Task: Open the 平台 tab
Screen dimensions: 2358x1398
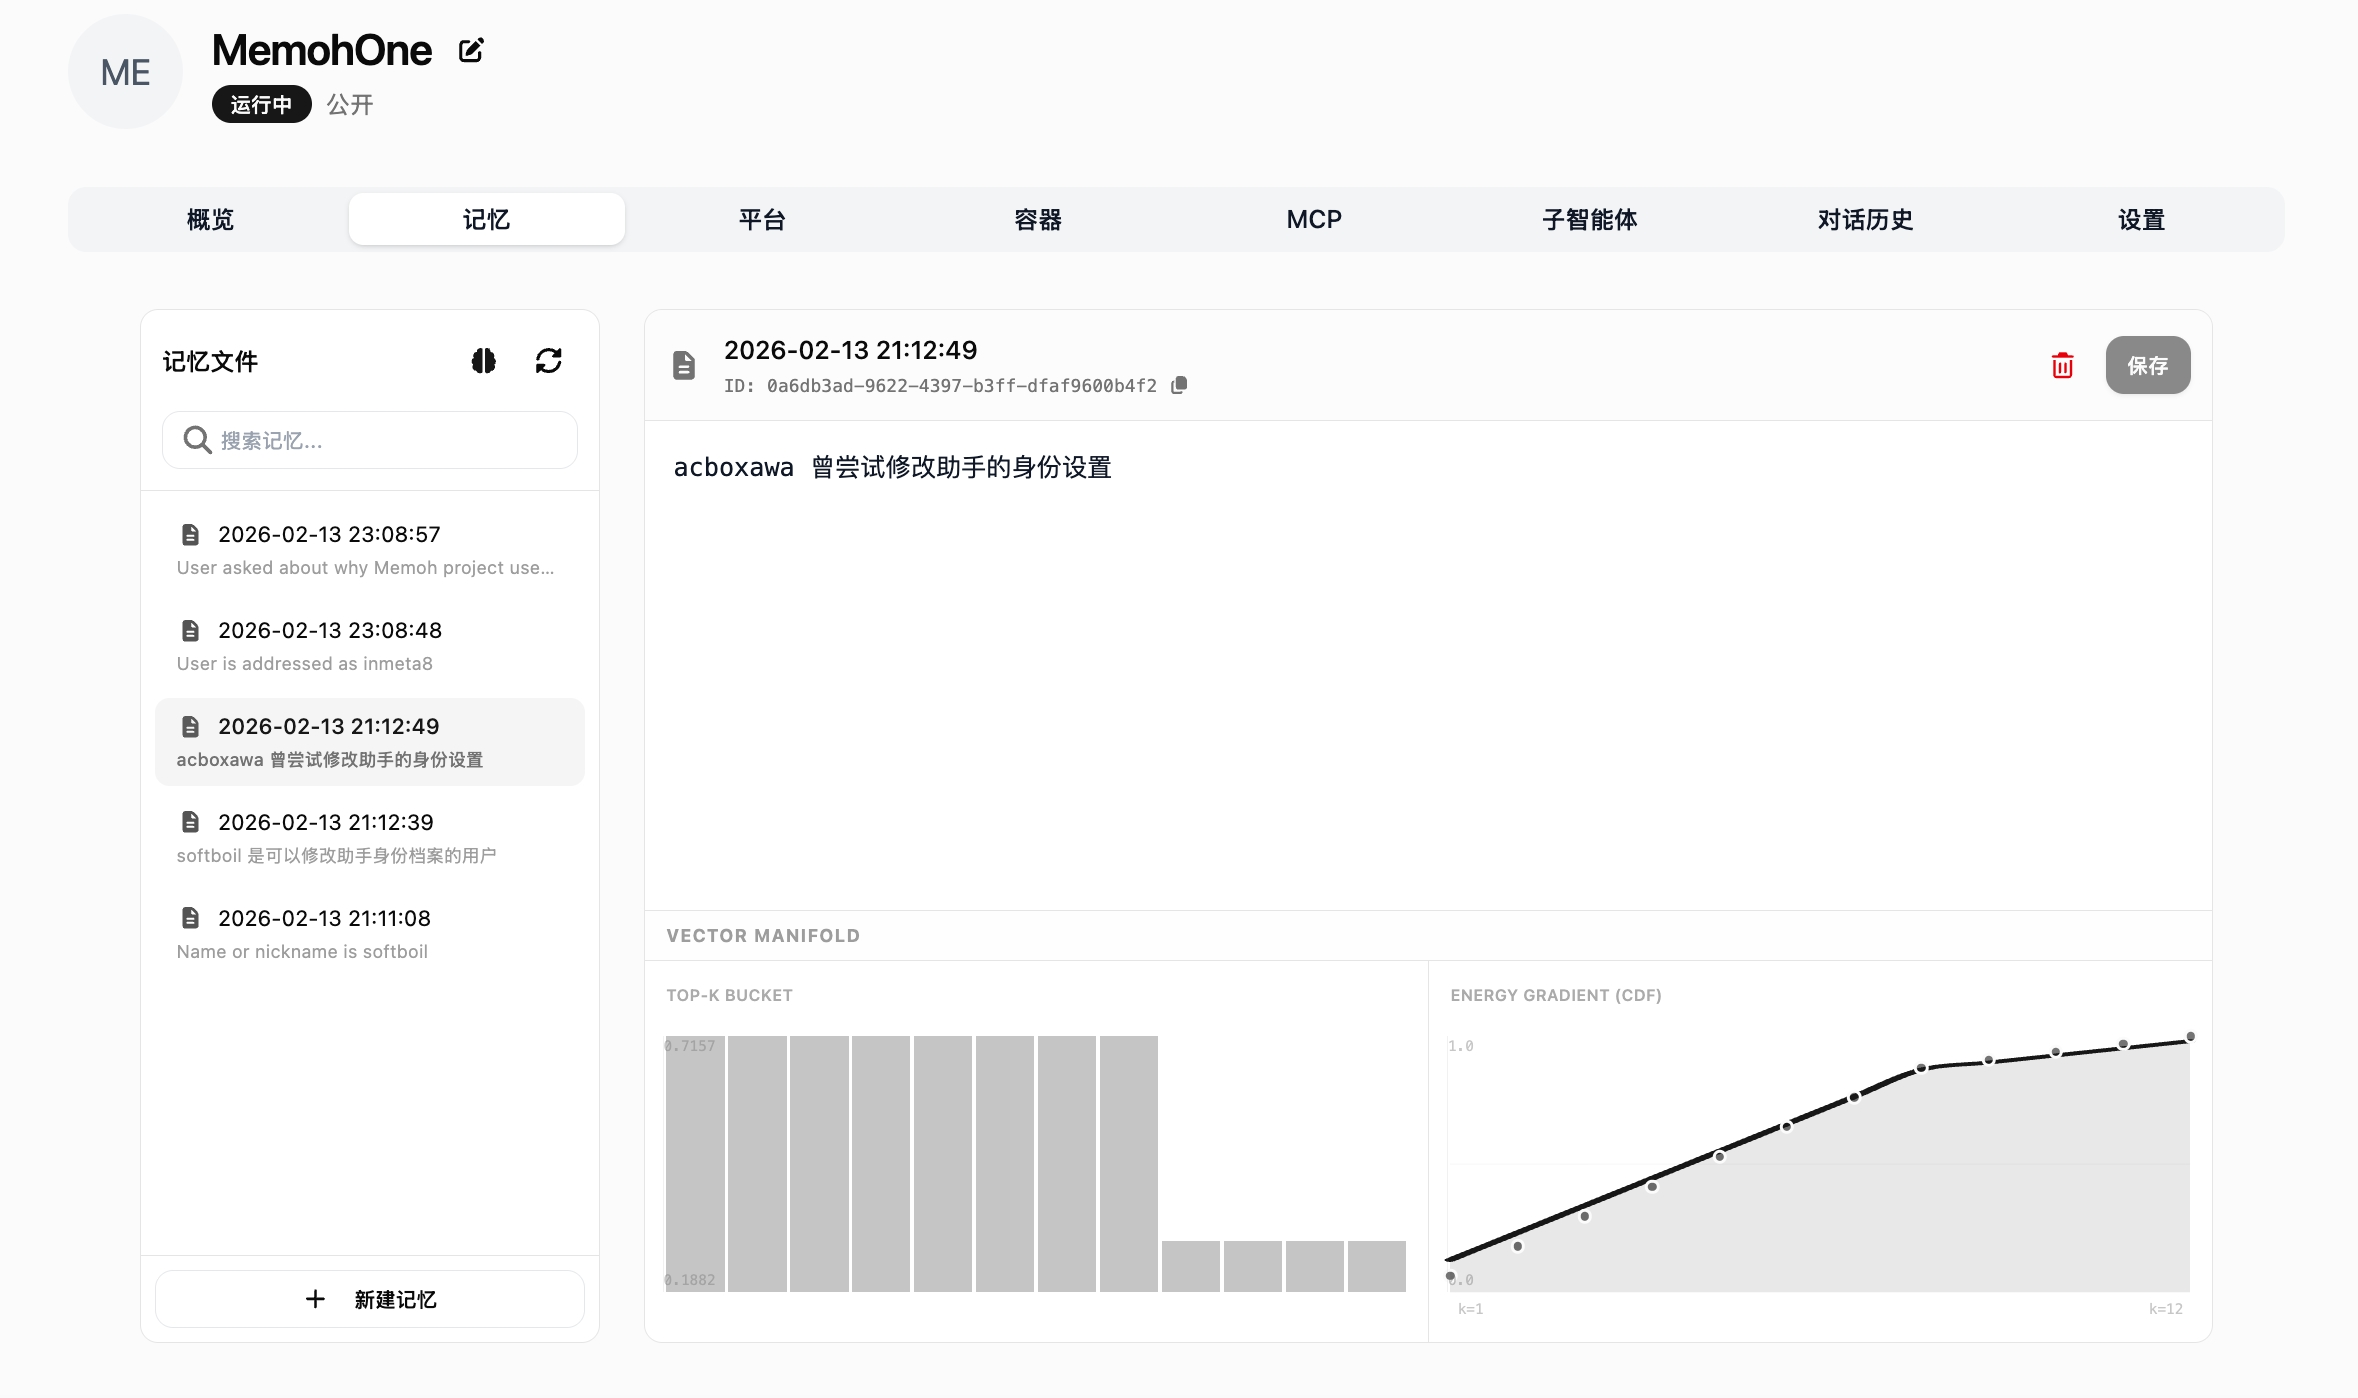Action: tap(762, 220)
